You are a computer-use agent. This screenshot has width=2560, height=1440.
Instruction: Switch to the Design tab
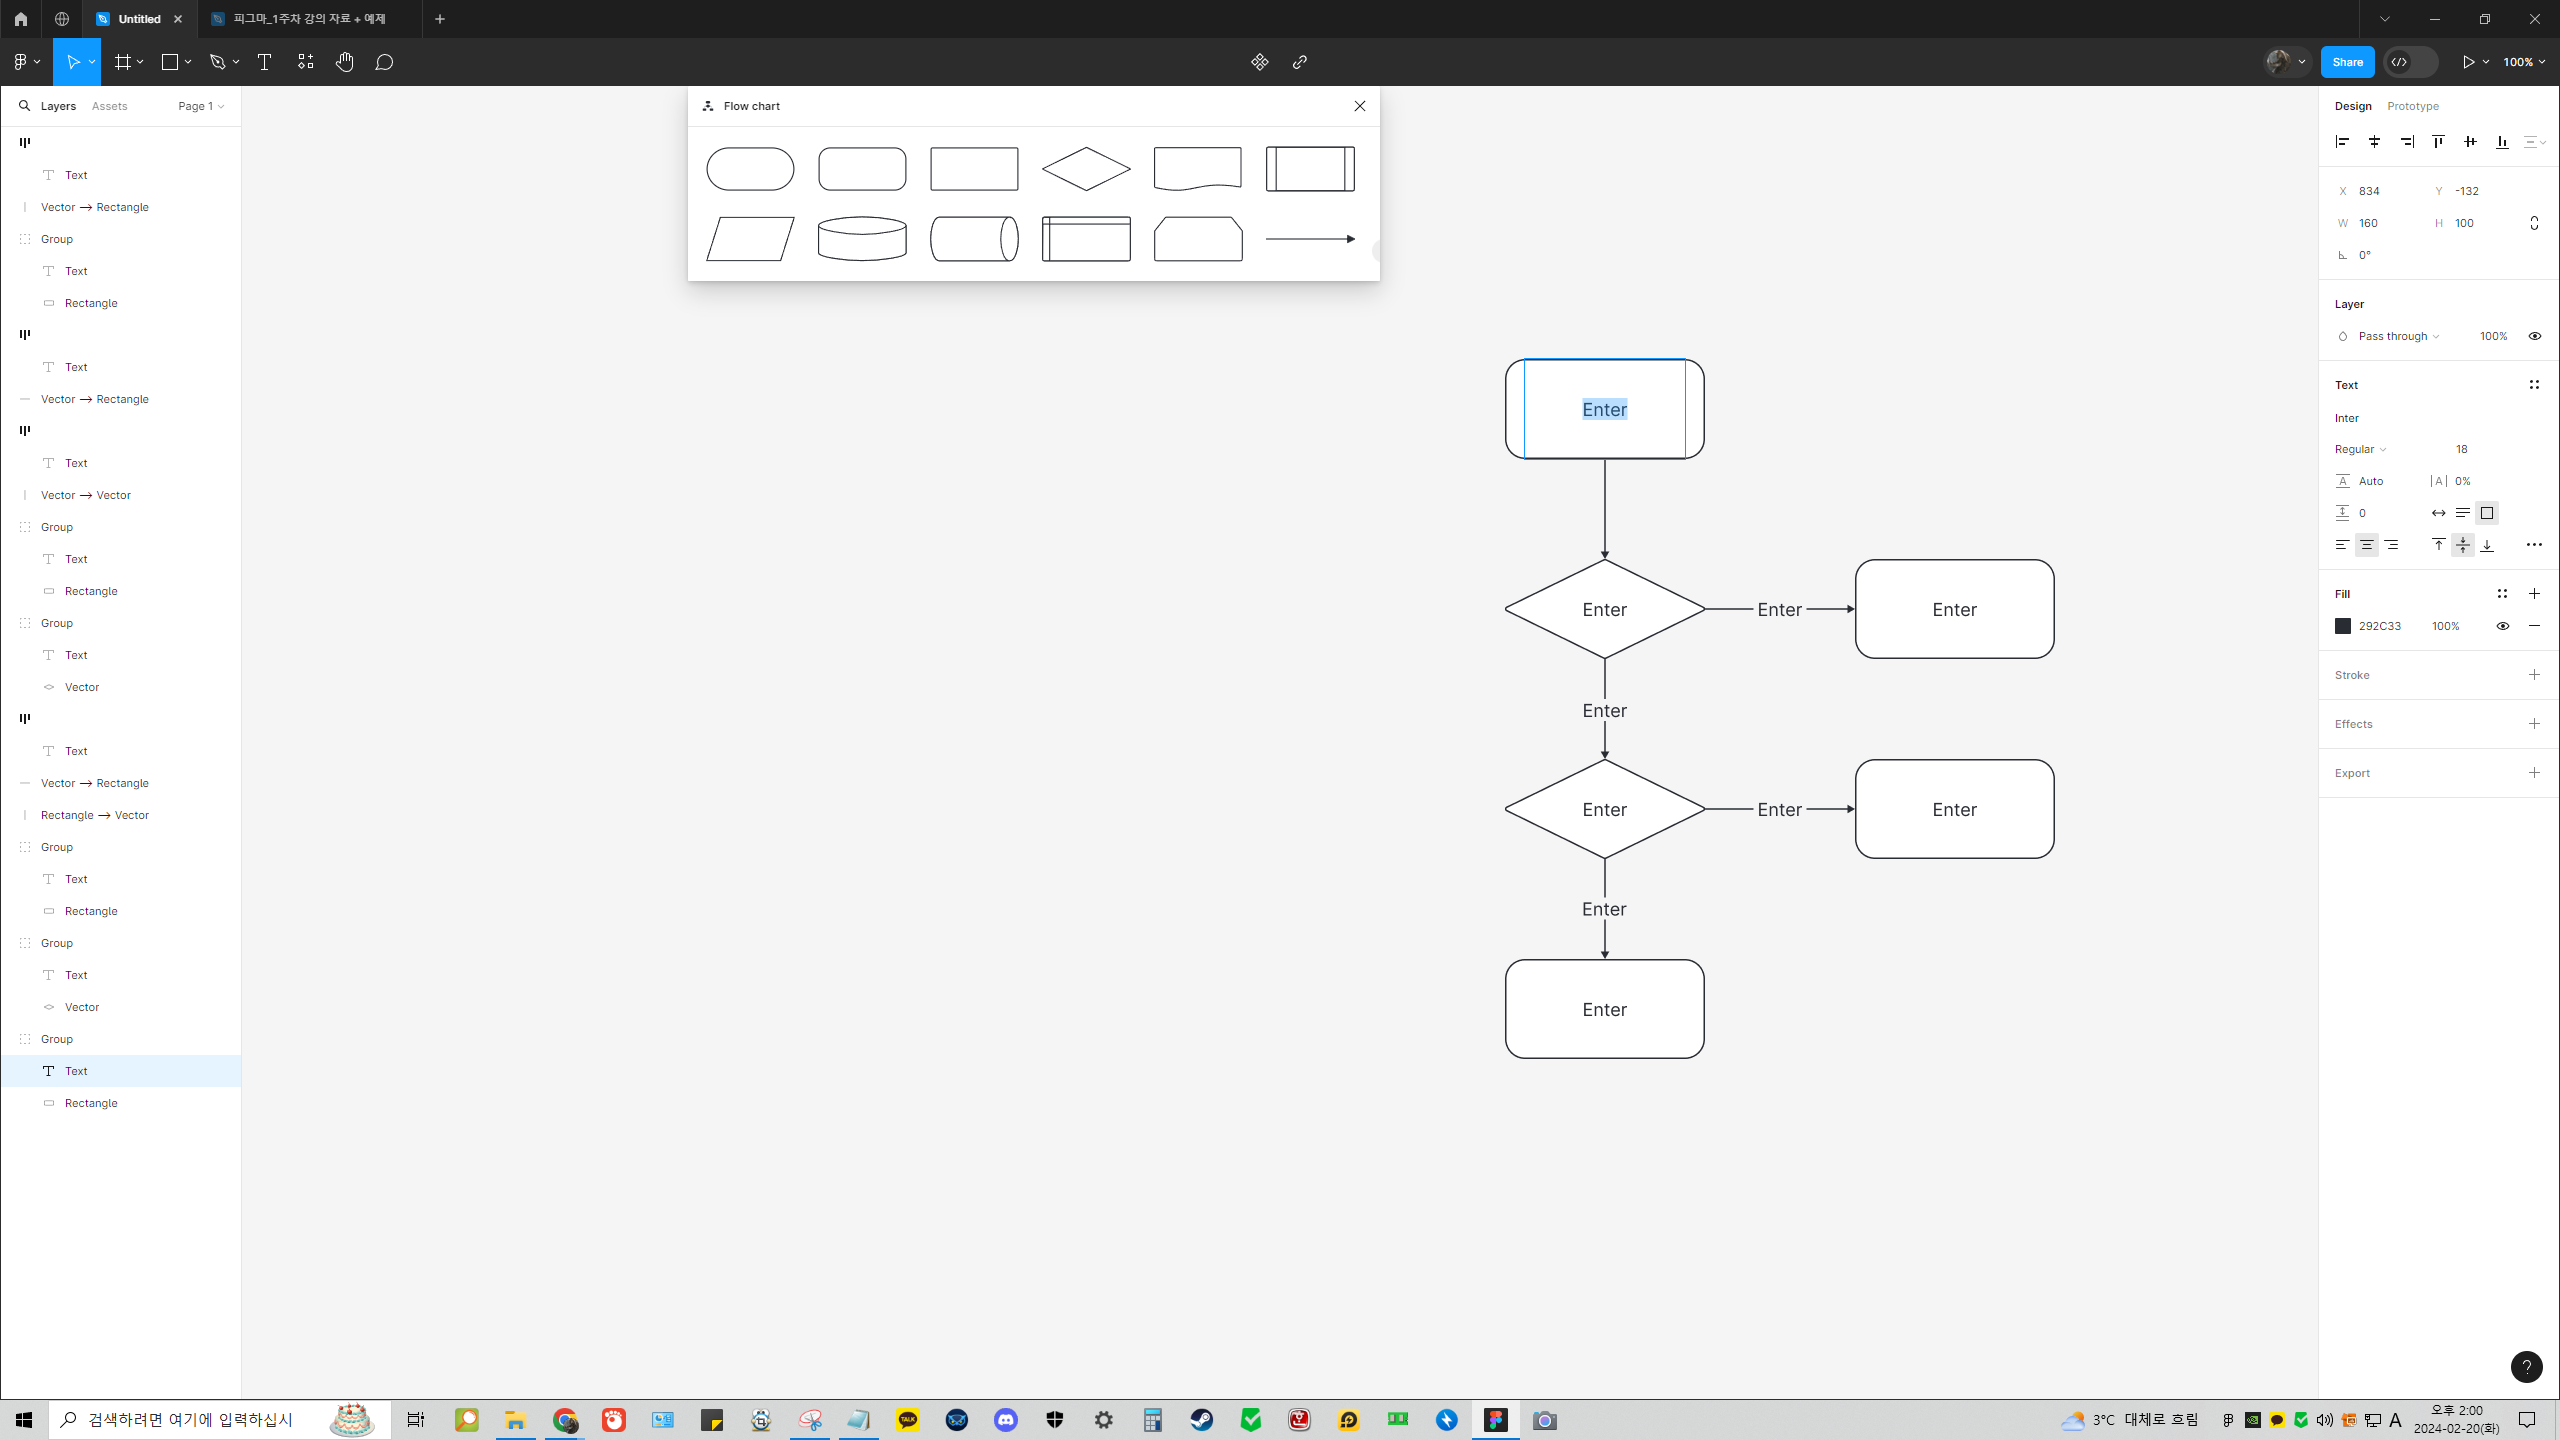(x=2353, y=106)
